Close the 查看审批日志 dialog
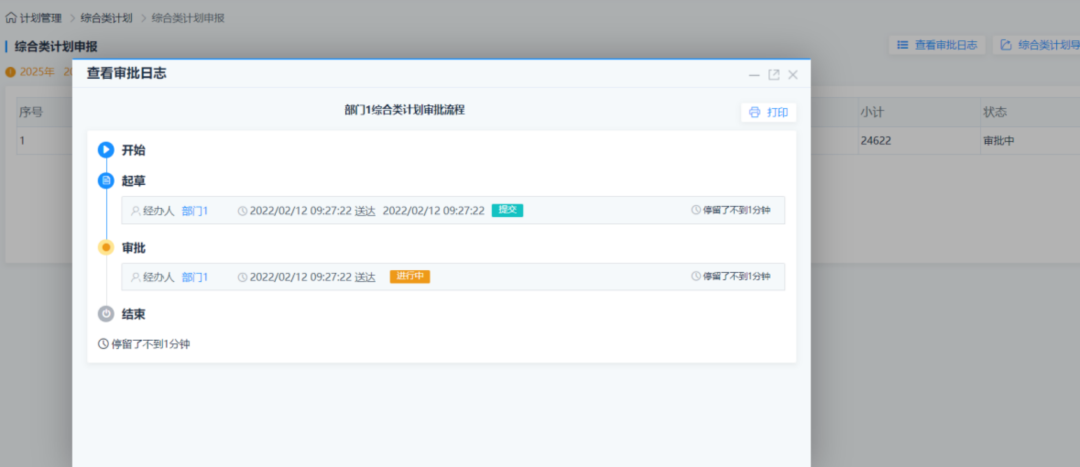1080x467 pixels. 793,75
